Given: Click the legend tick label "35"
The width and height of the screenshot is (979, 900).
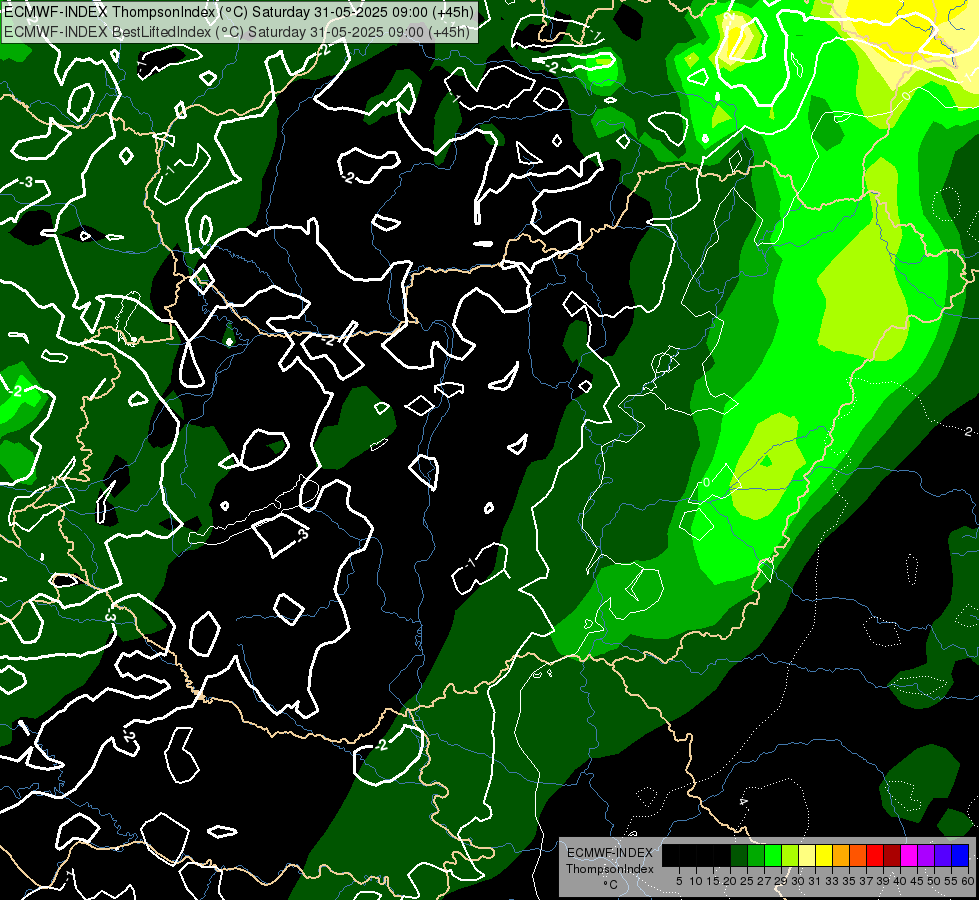Looking at the screenshot, I should (850, 881).
